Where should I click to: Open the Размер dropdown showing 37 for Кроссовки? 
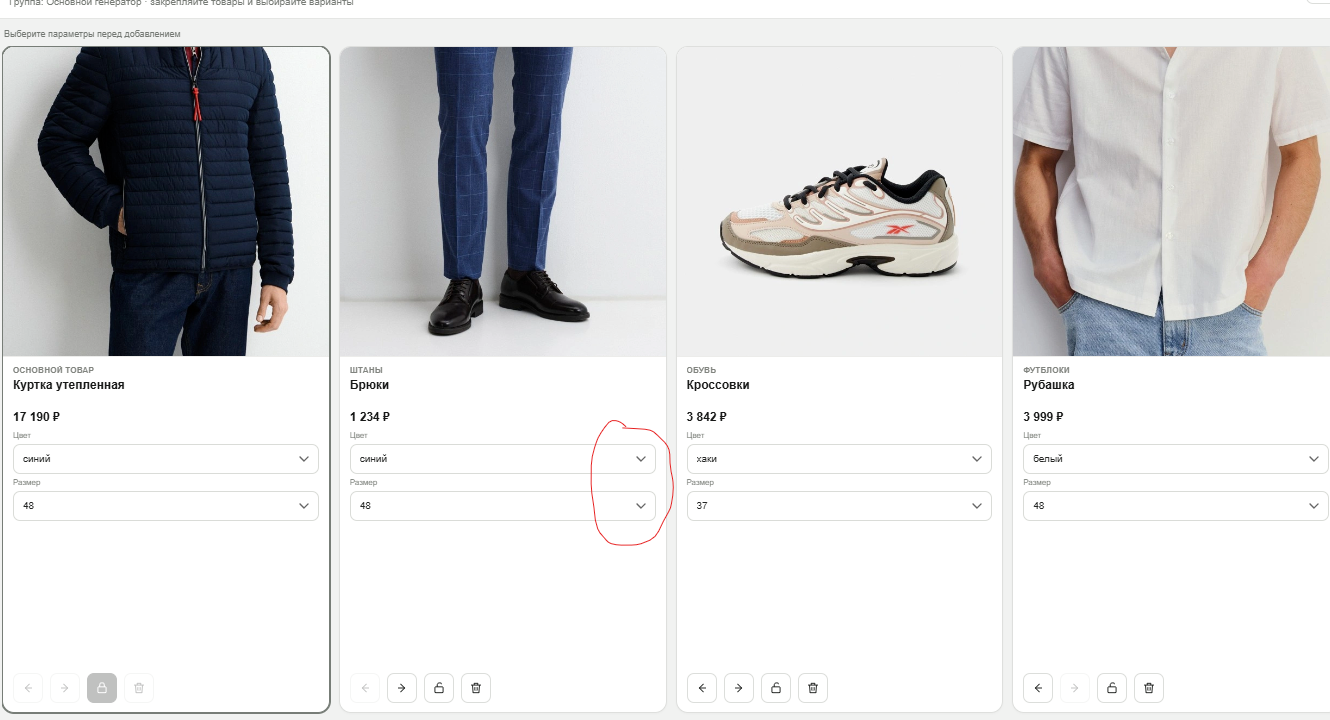point(839,506)
